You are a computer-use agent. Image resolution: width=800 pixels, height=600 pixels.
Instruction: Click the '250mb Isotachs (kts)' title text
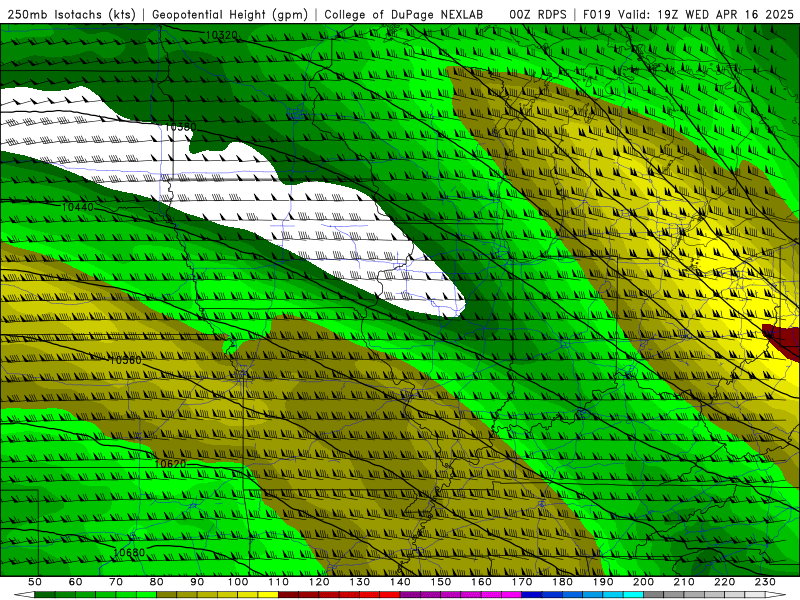(72, 15)
